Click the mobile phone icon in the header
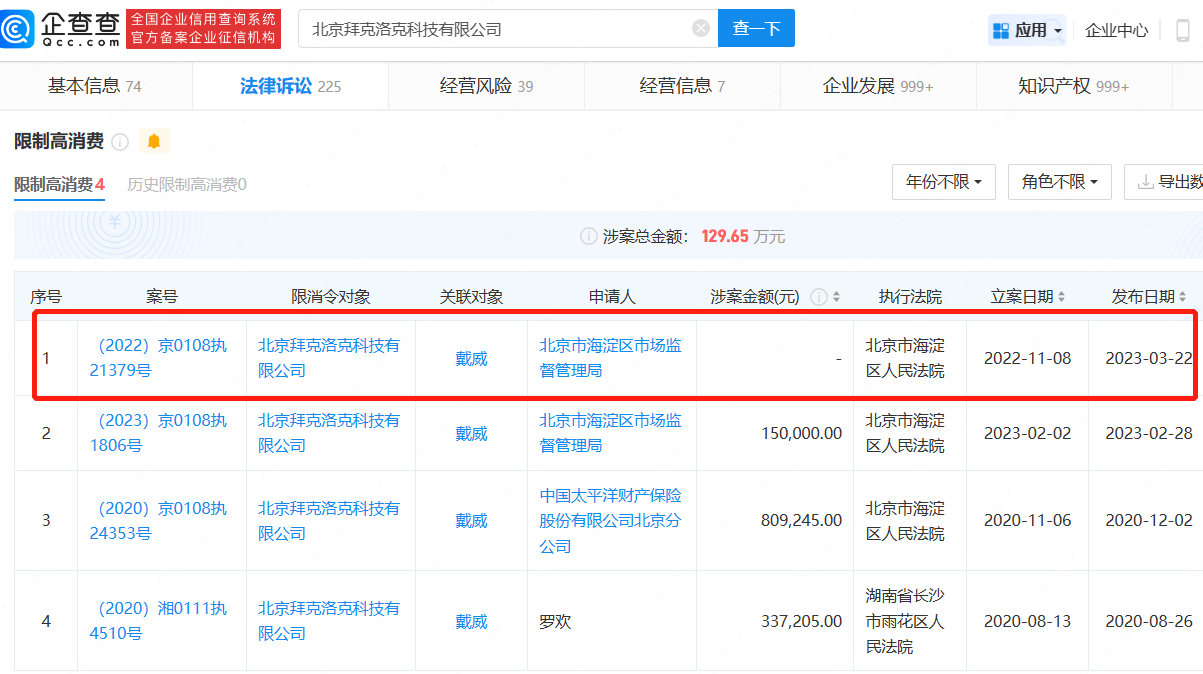1203x674 pixels. [1183, 30]
